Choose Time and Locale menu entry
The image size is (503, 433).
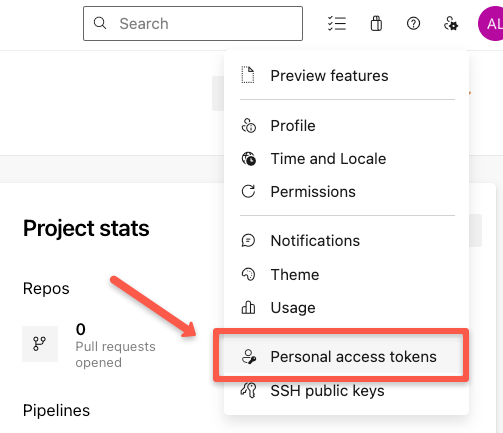point(347,159)
